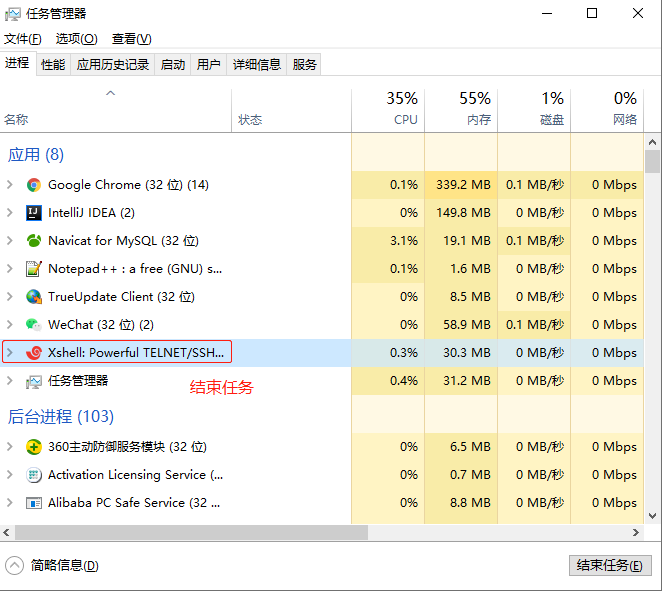
Task: Select the Google Chrome (32 位) (14) row
Action: coord(322,185)
